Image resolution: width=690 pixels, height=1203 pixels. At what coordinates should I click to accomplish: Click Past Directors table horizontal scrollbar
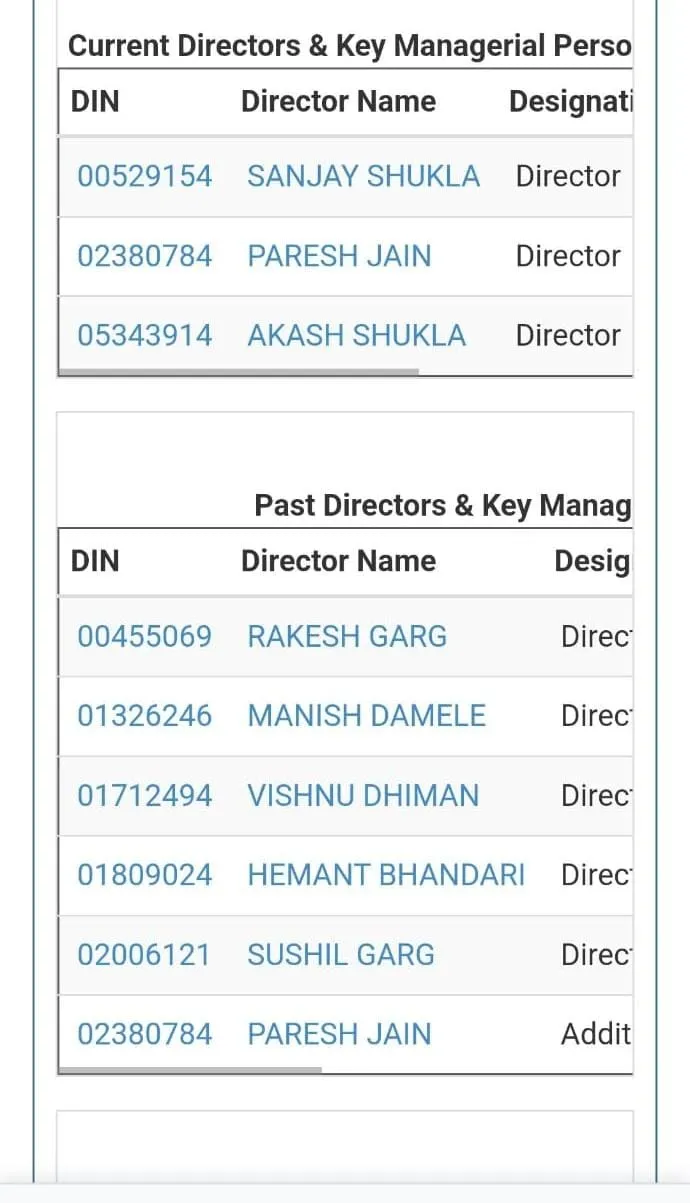[x=190, y=1070]
